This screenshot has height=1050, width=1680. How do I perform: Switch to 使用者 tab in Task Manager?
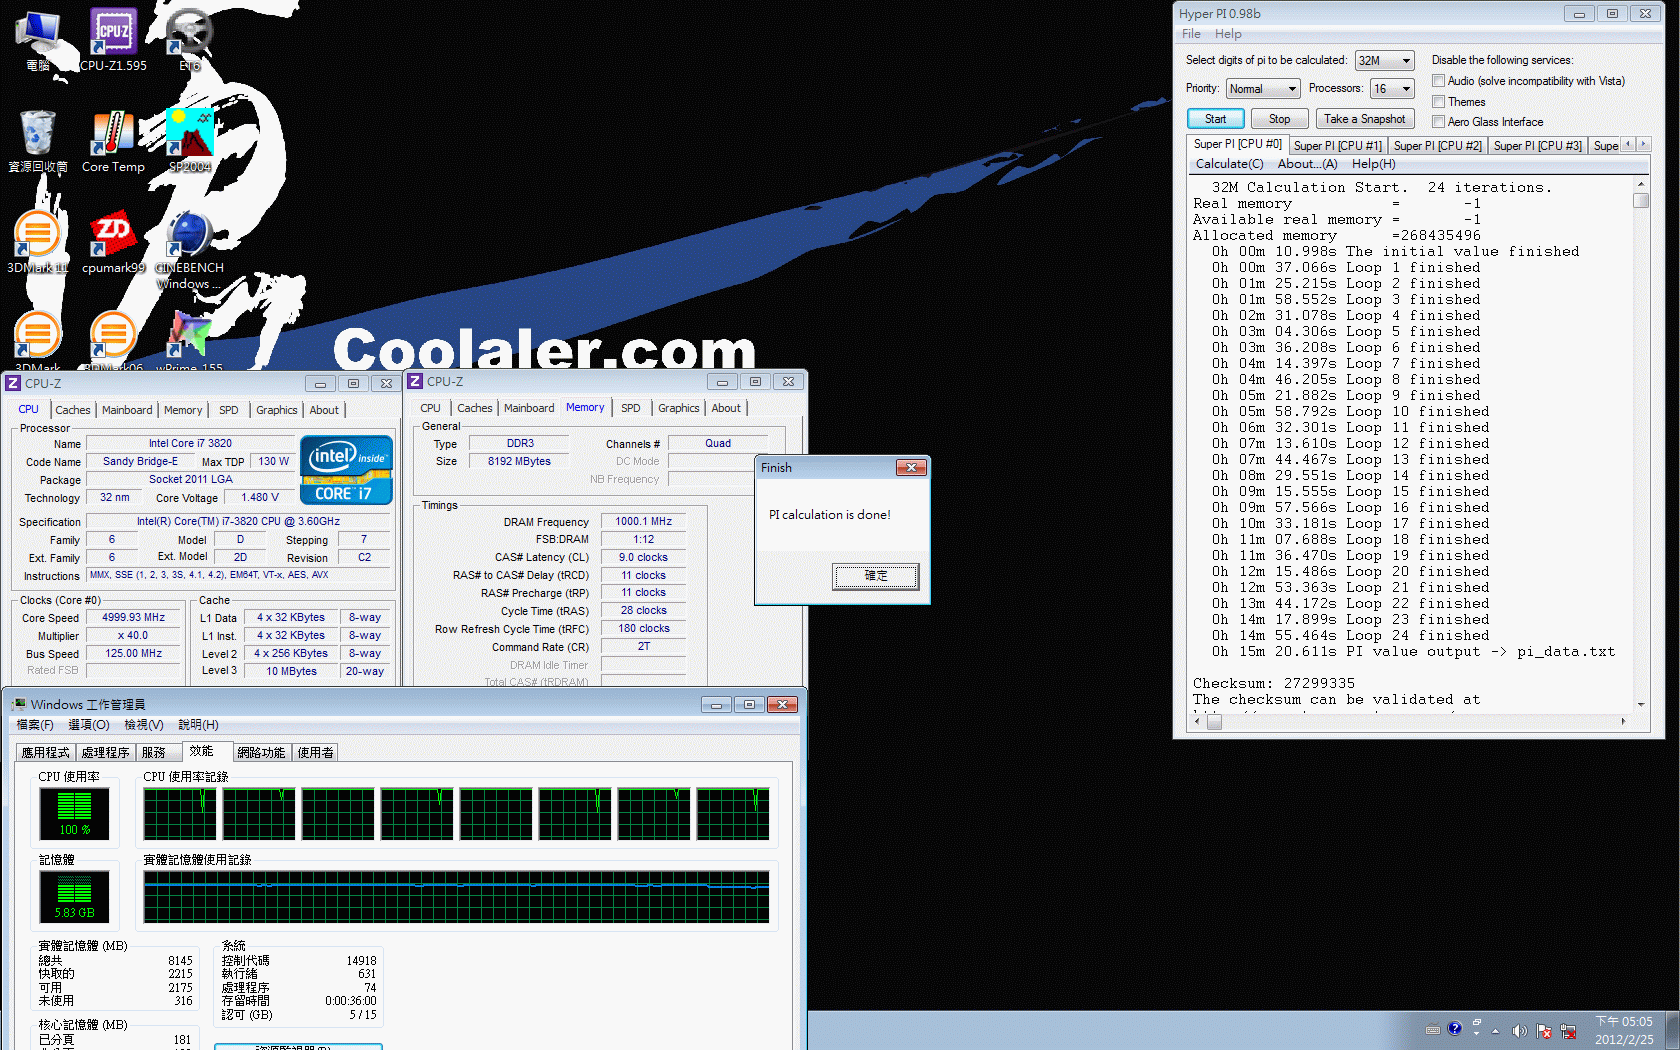315,753
